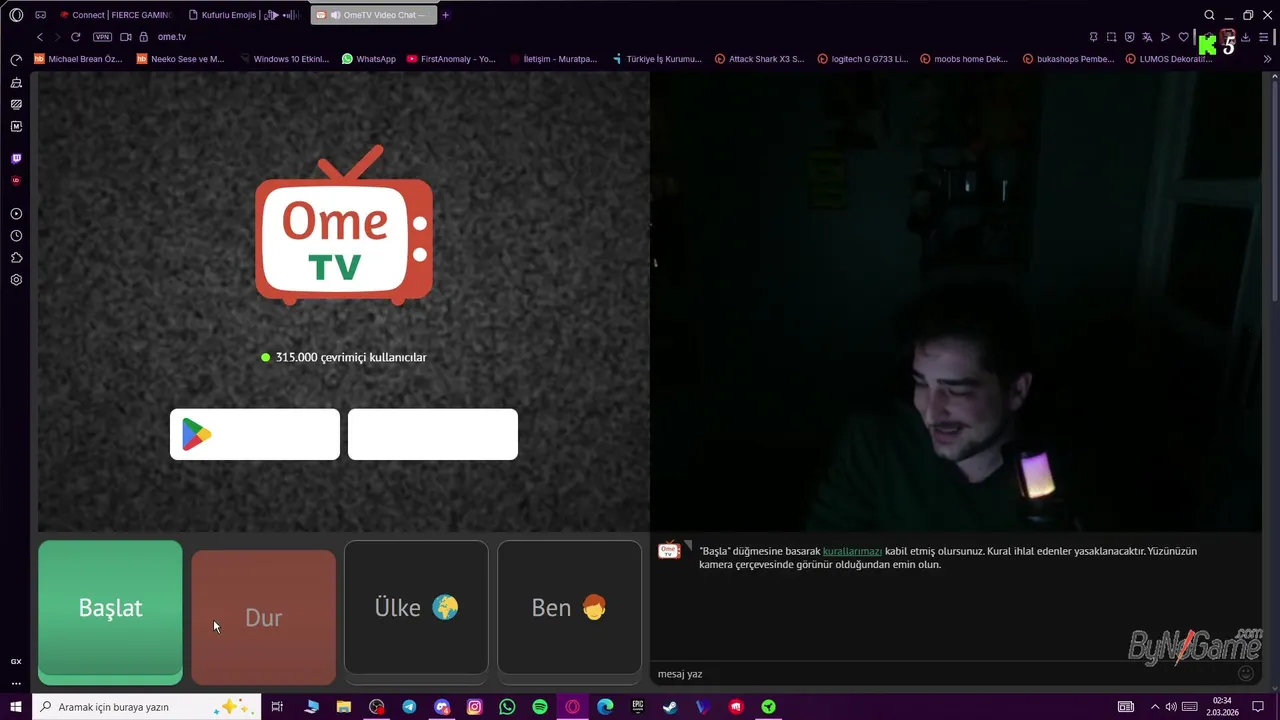Open Steam from taskbar
The image size is (1280, 720).
click(670, 707)
